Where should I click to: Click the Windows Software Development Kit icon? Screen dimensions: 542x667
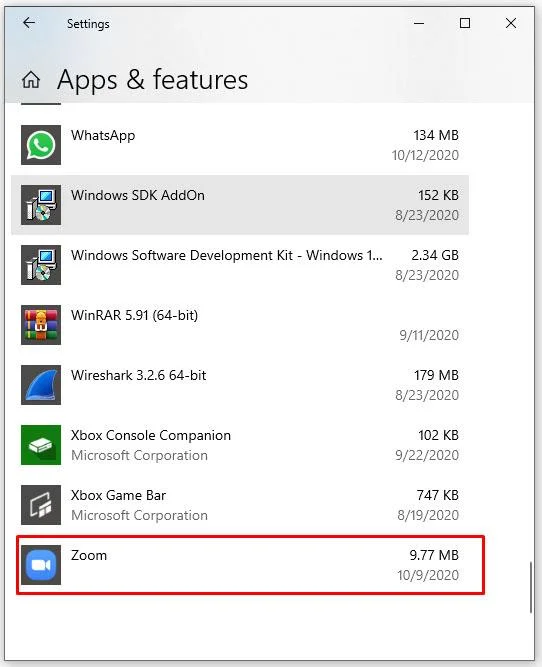pos(41,265)
